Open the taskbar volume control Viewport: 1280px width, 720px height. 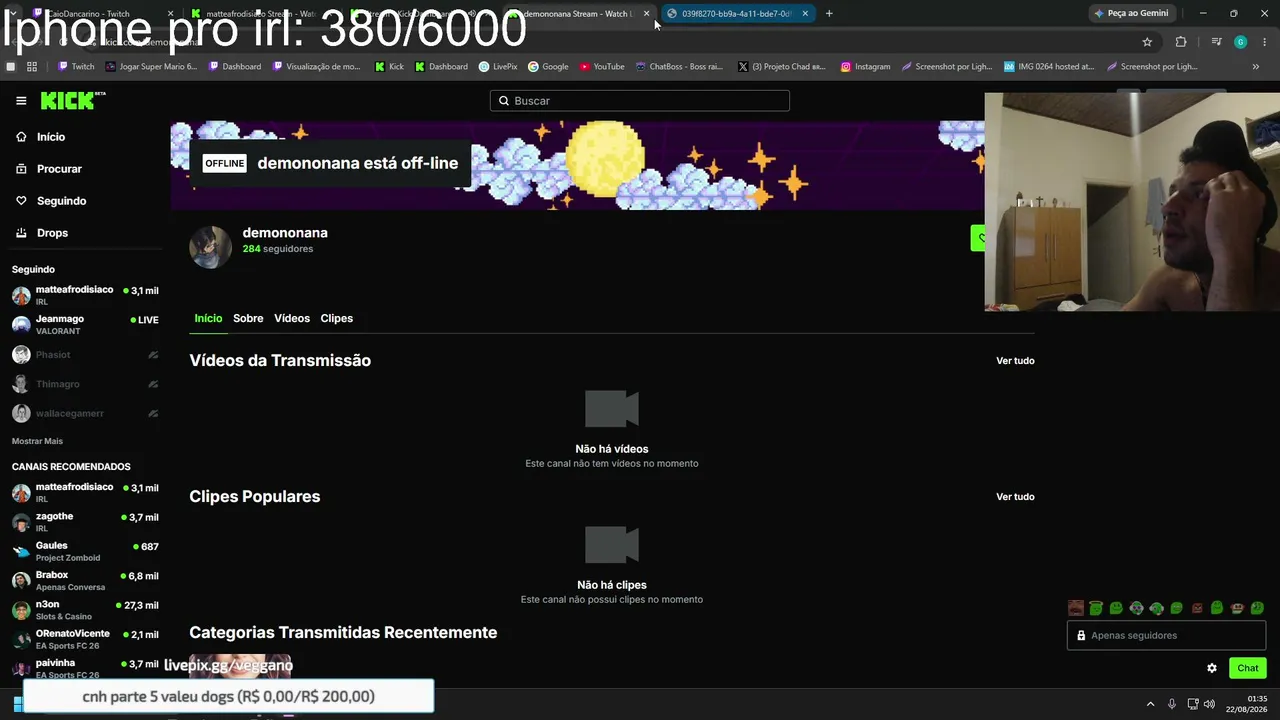tap(1209, 704)
